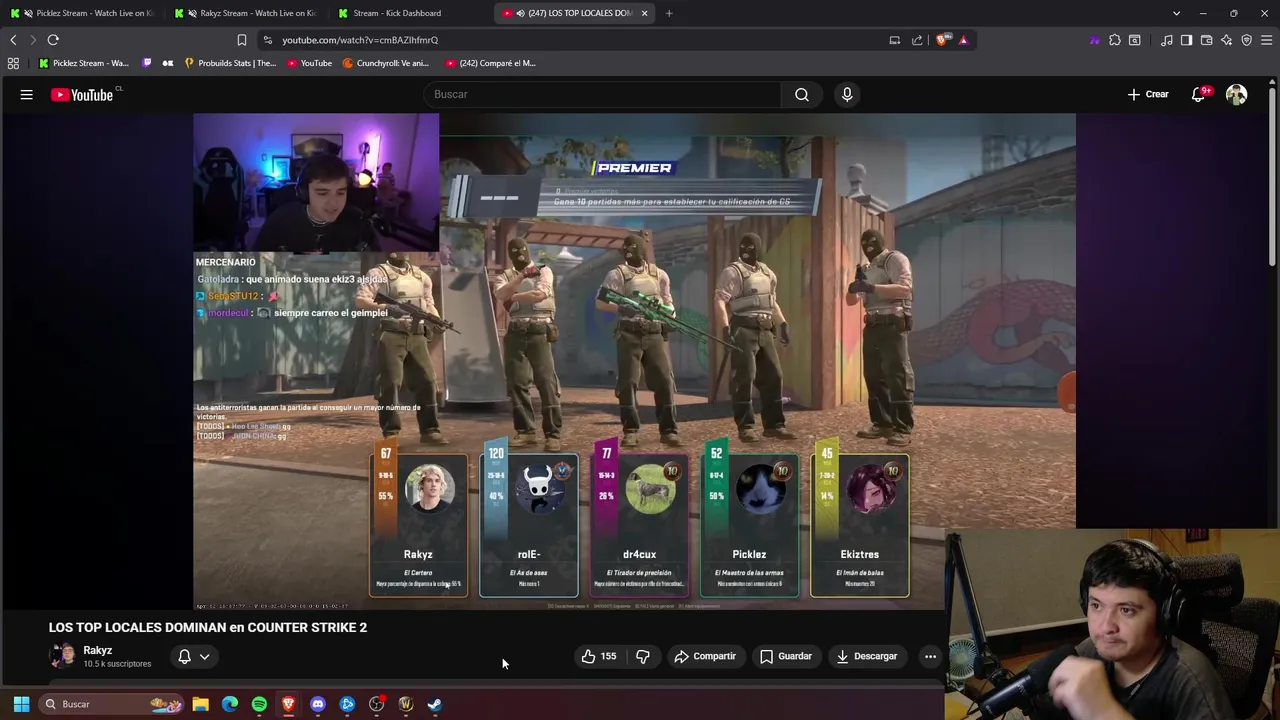Screen dimensions: 1280x720
Task: Open the tab search dropdown arrow
Action: click(x=1176, y=13)
